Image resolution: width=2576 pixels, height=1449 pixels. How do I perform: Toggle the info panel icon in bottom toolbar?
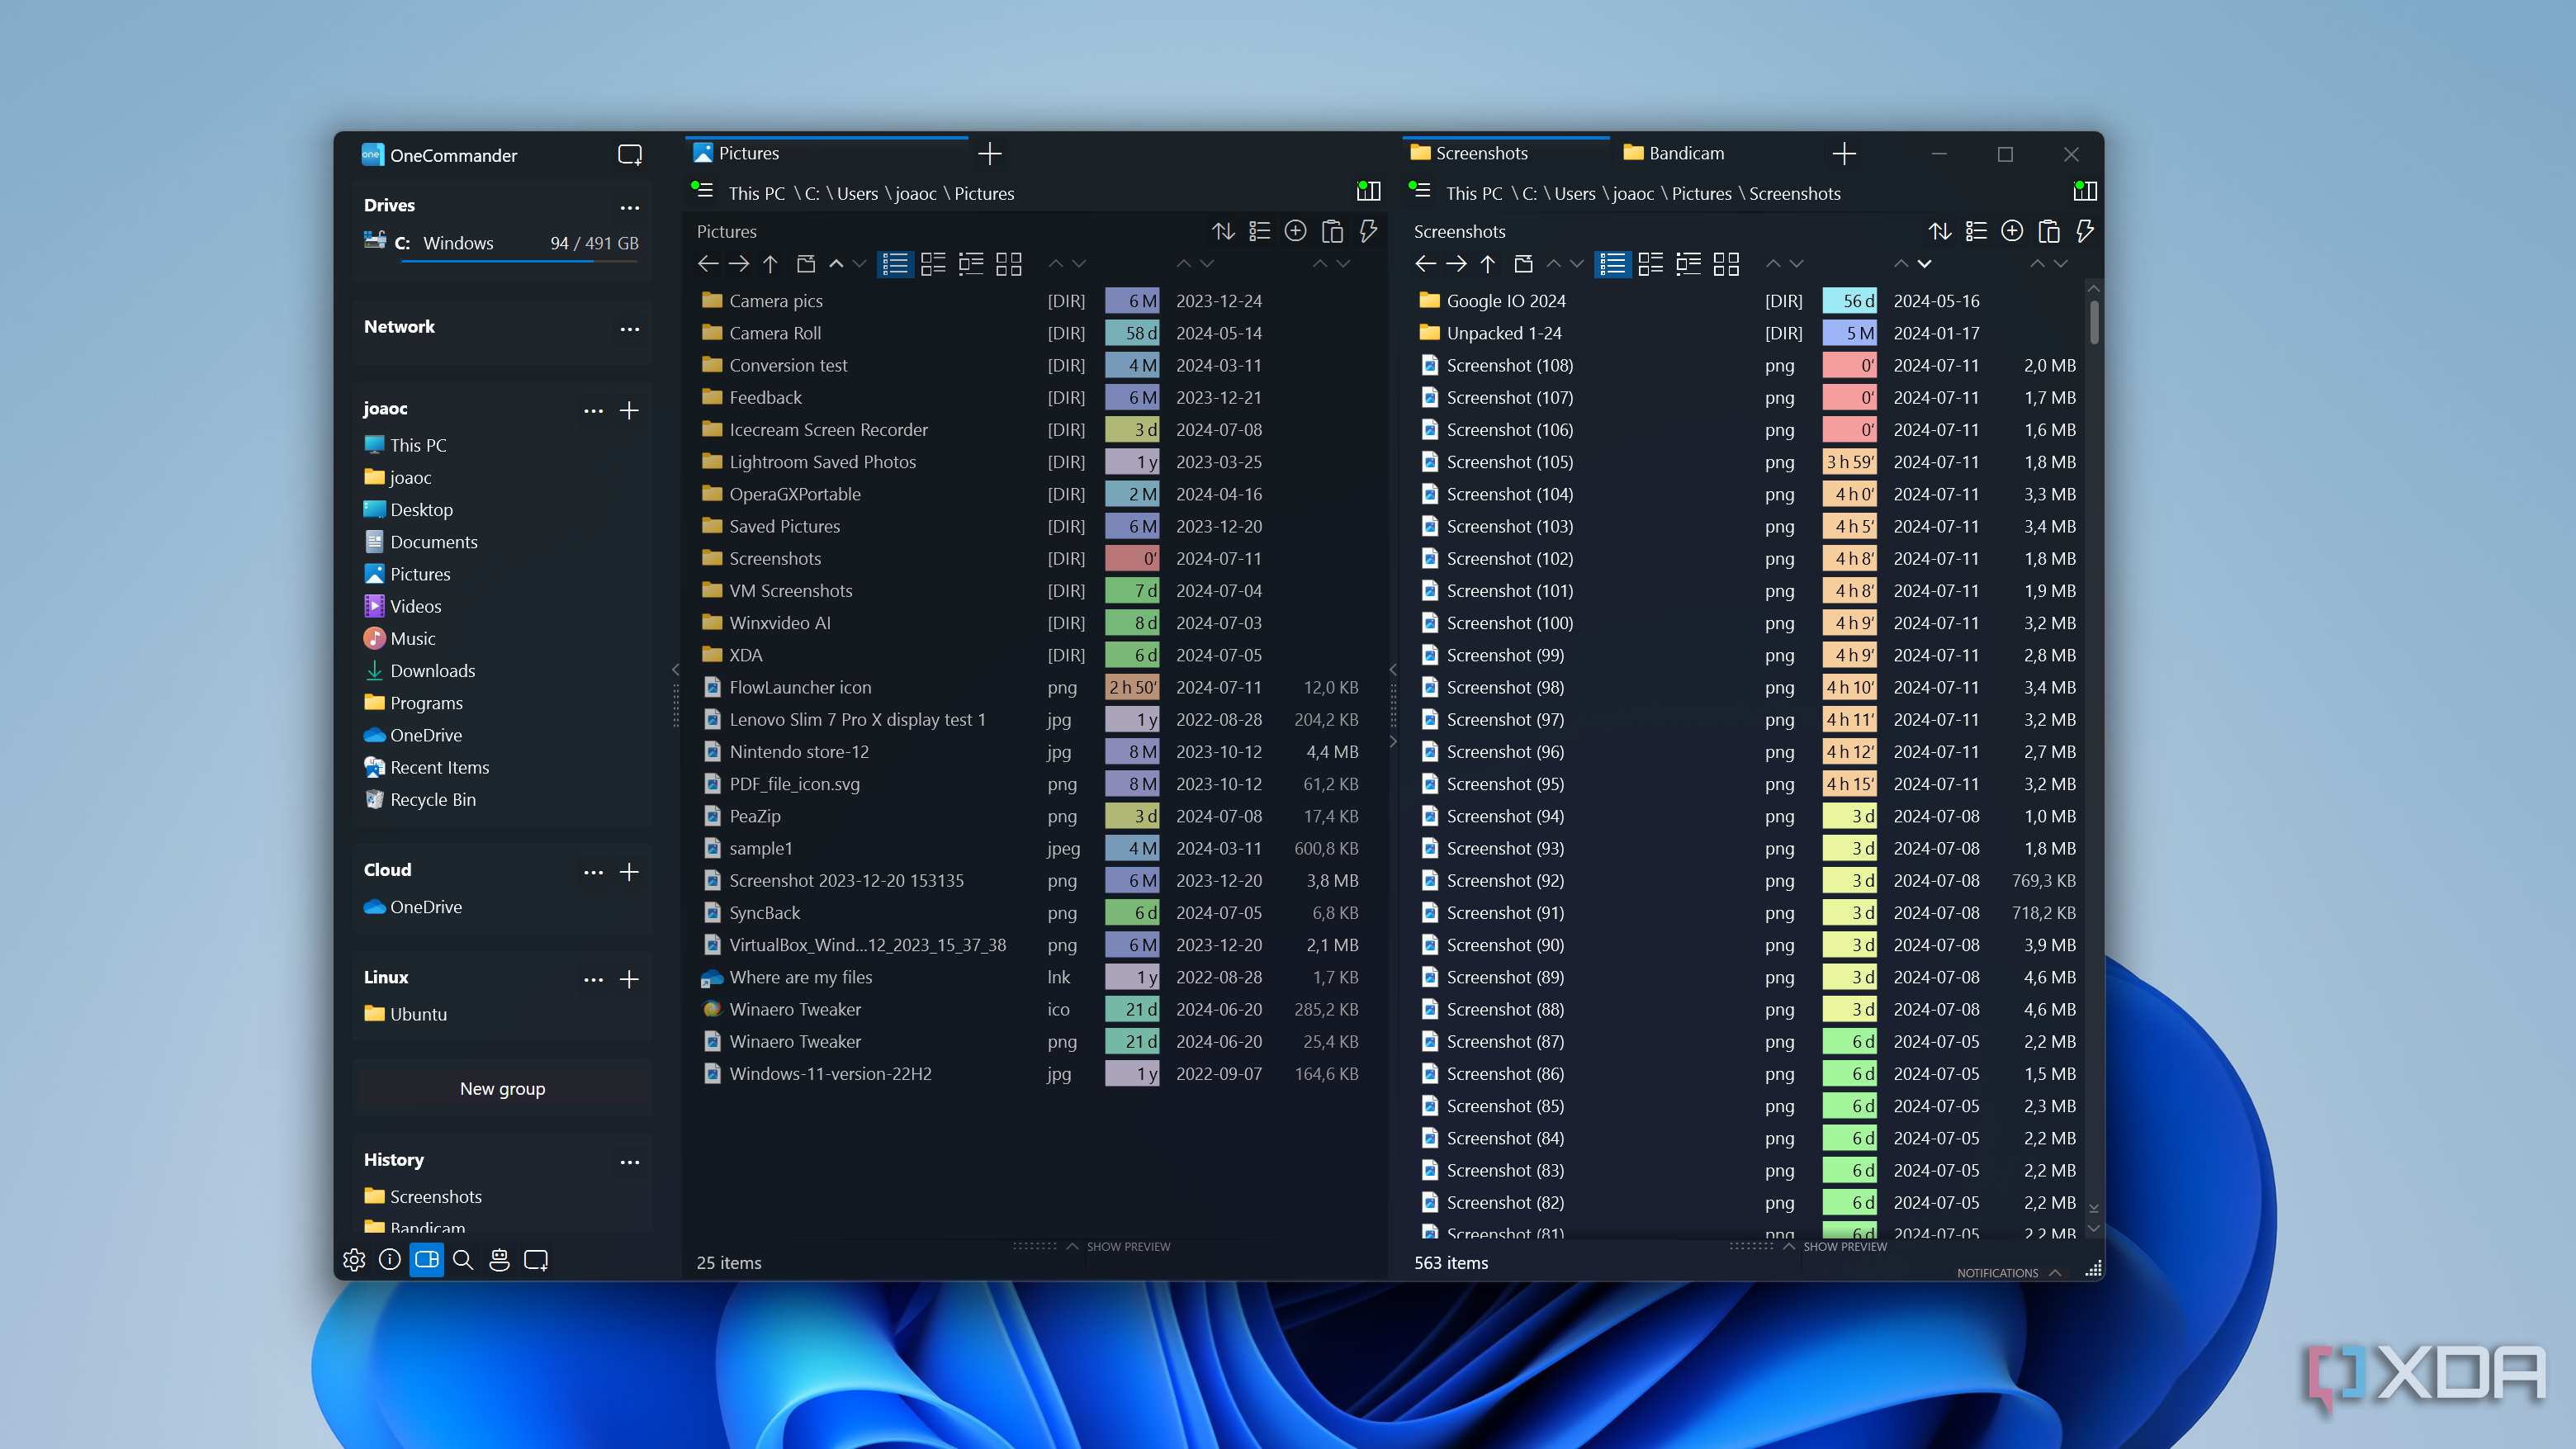tap(390, 1260)
